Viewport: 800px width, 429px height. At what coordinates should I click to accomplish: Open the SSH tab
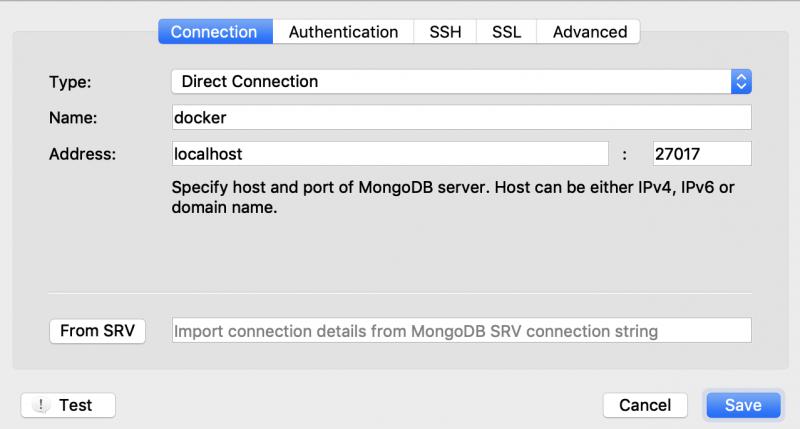445,32
